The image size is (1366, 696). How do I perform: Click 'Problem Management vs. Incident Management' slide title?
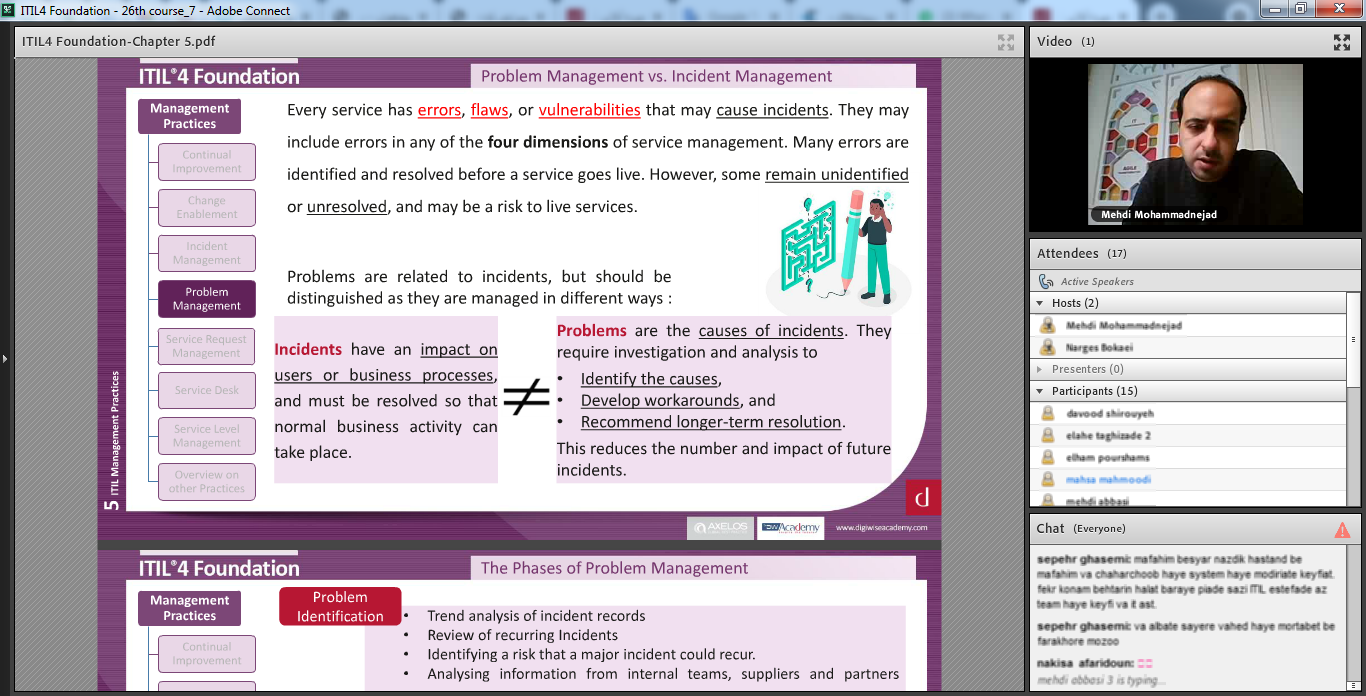[x=656, y=76]
